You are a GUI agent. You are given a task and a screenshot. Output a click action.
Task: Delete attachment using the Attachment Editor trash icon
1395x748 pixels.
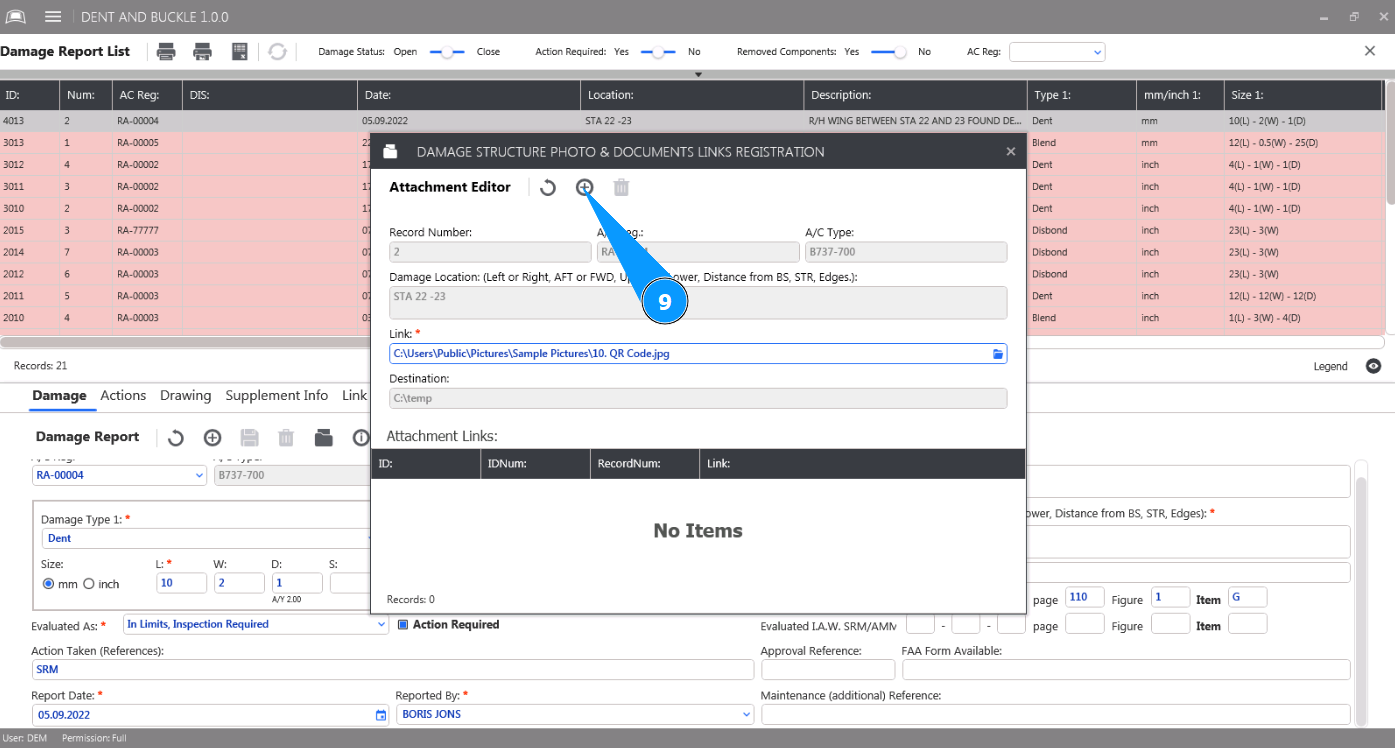[621, 187]
